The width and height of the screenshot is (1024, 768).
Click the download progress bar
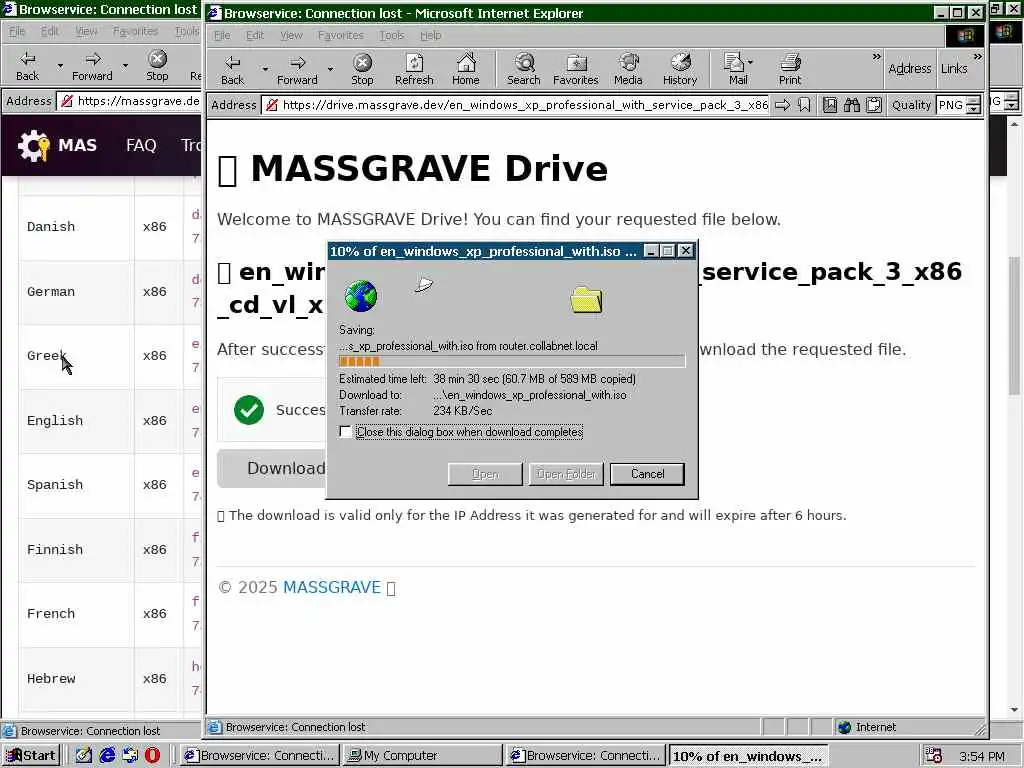[512, 361]
